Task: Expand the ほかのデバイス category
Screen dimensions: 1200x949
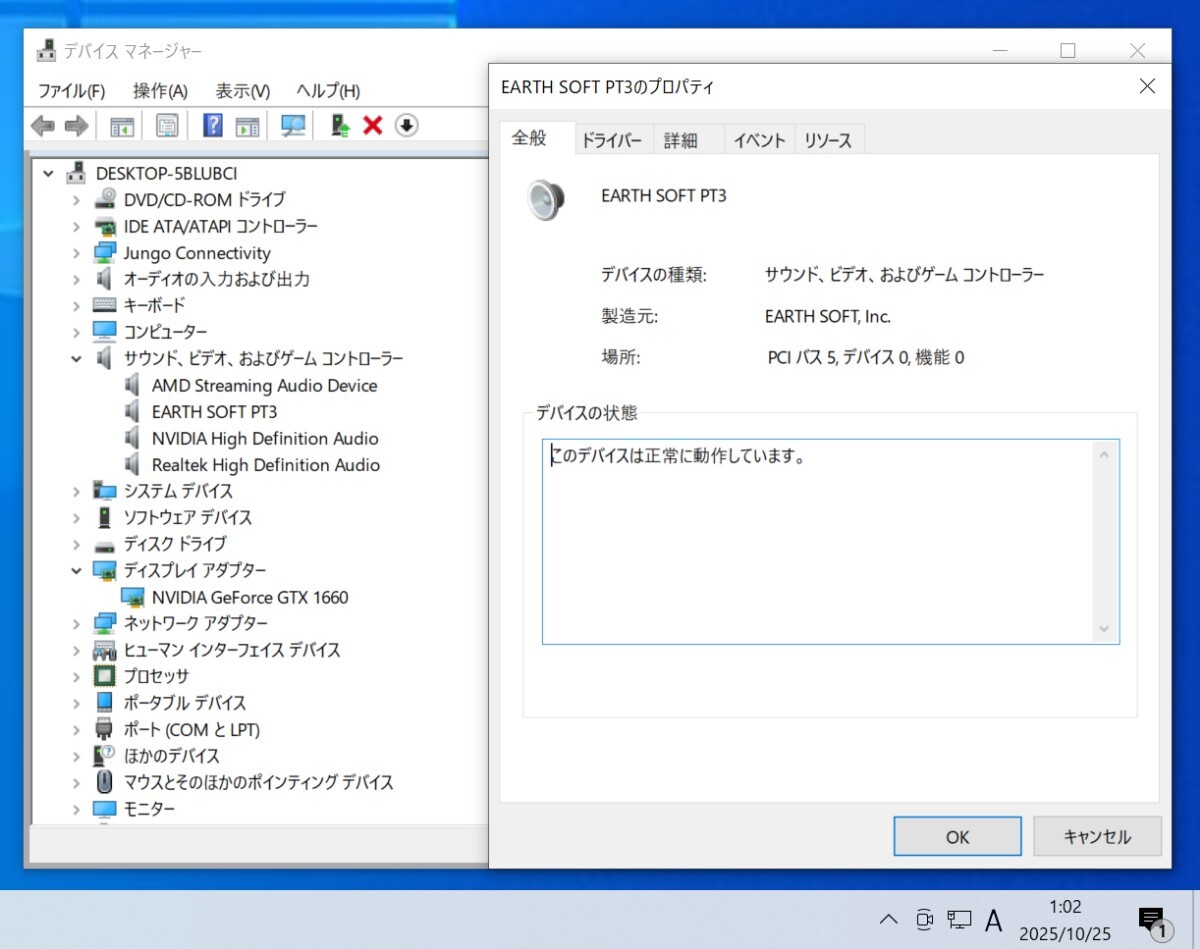Action: pos(77,756)
